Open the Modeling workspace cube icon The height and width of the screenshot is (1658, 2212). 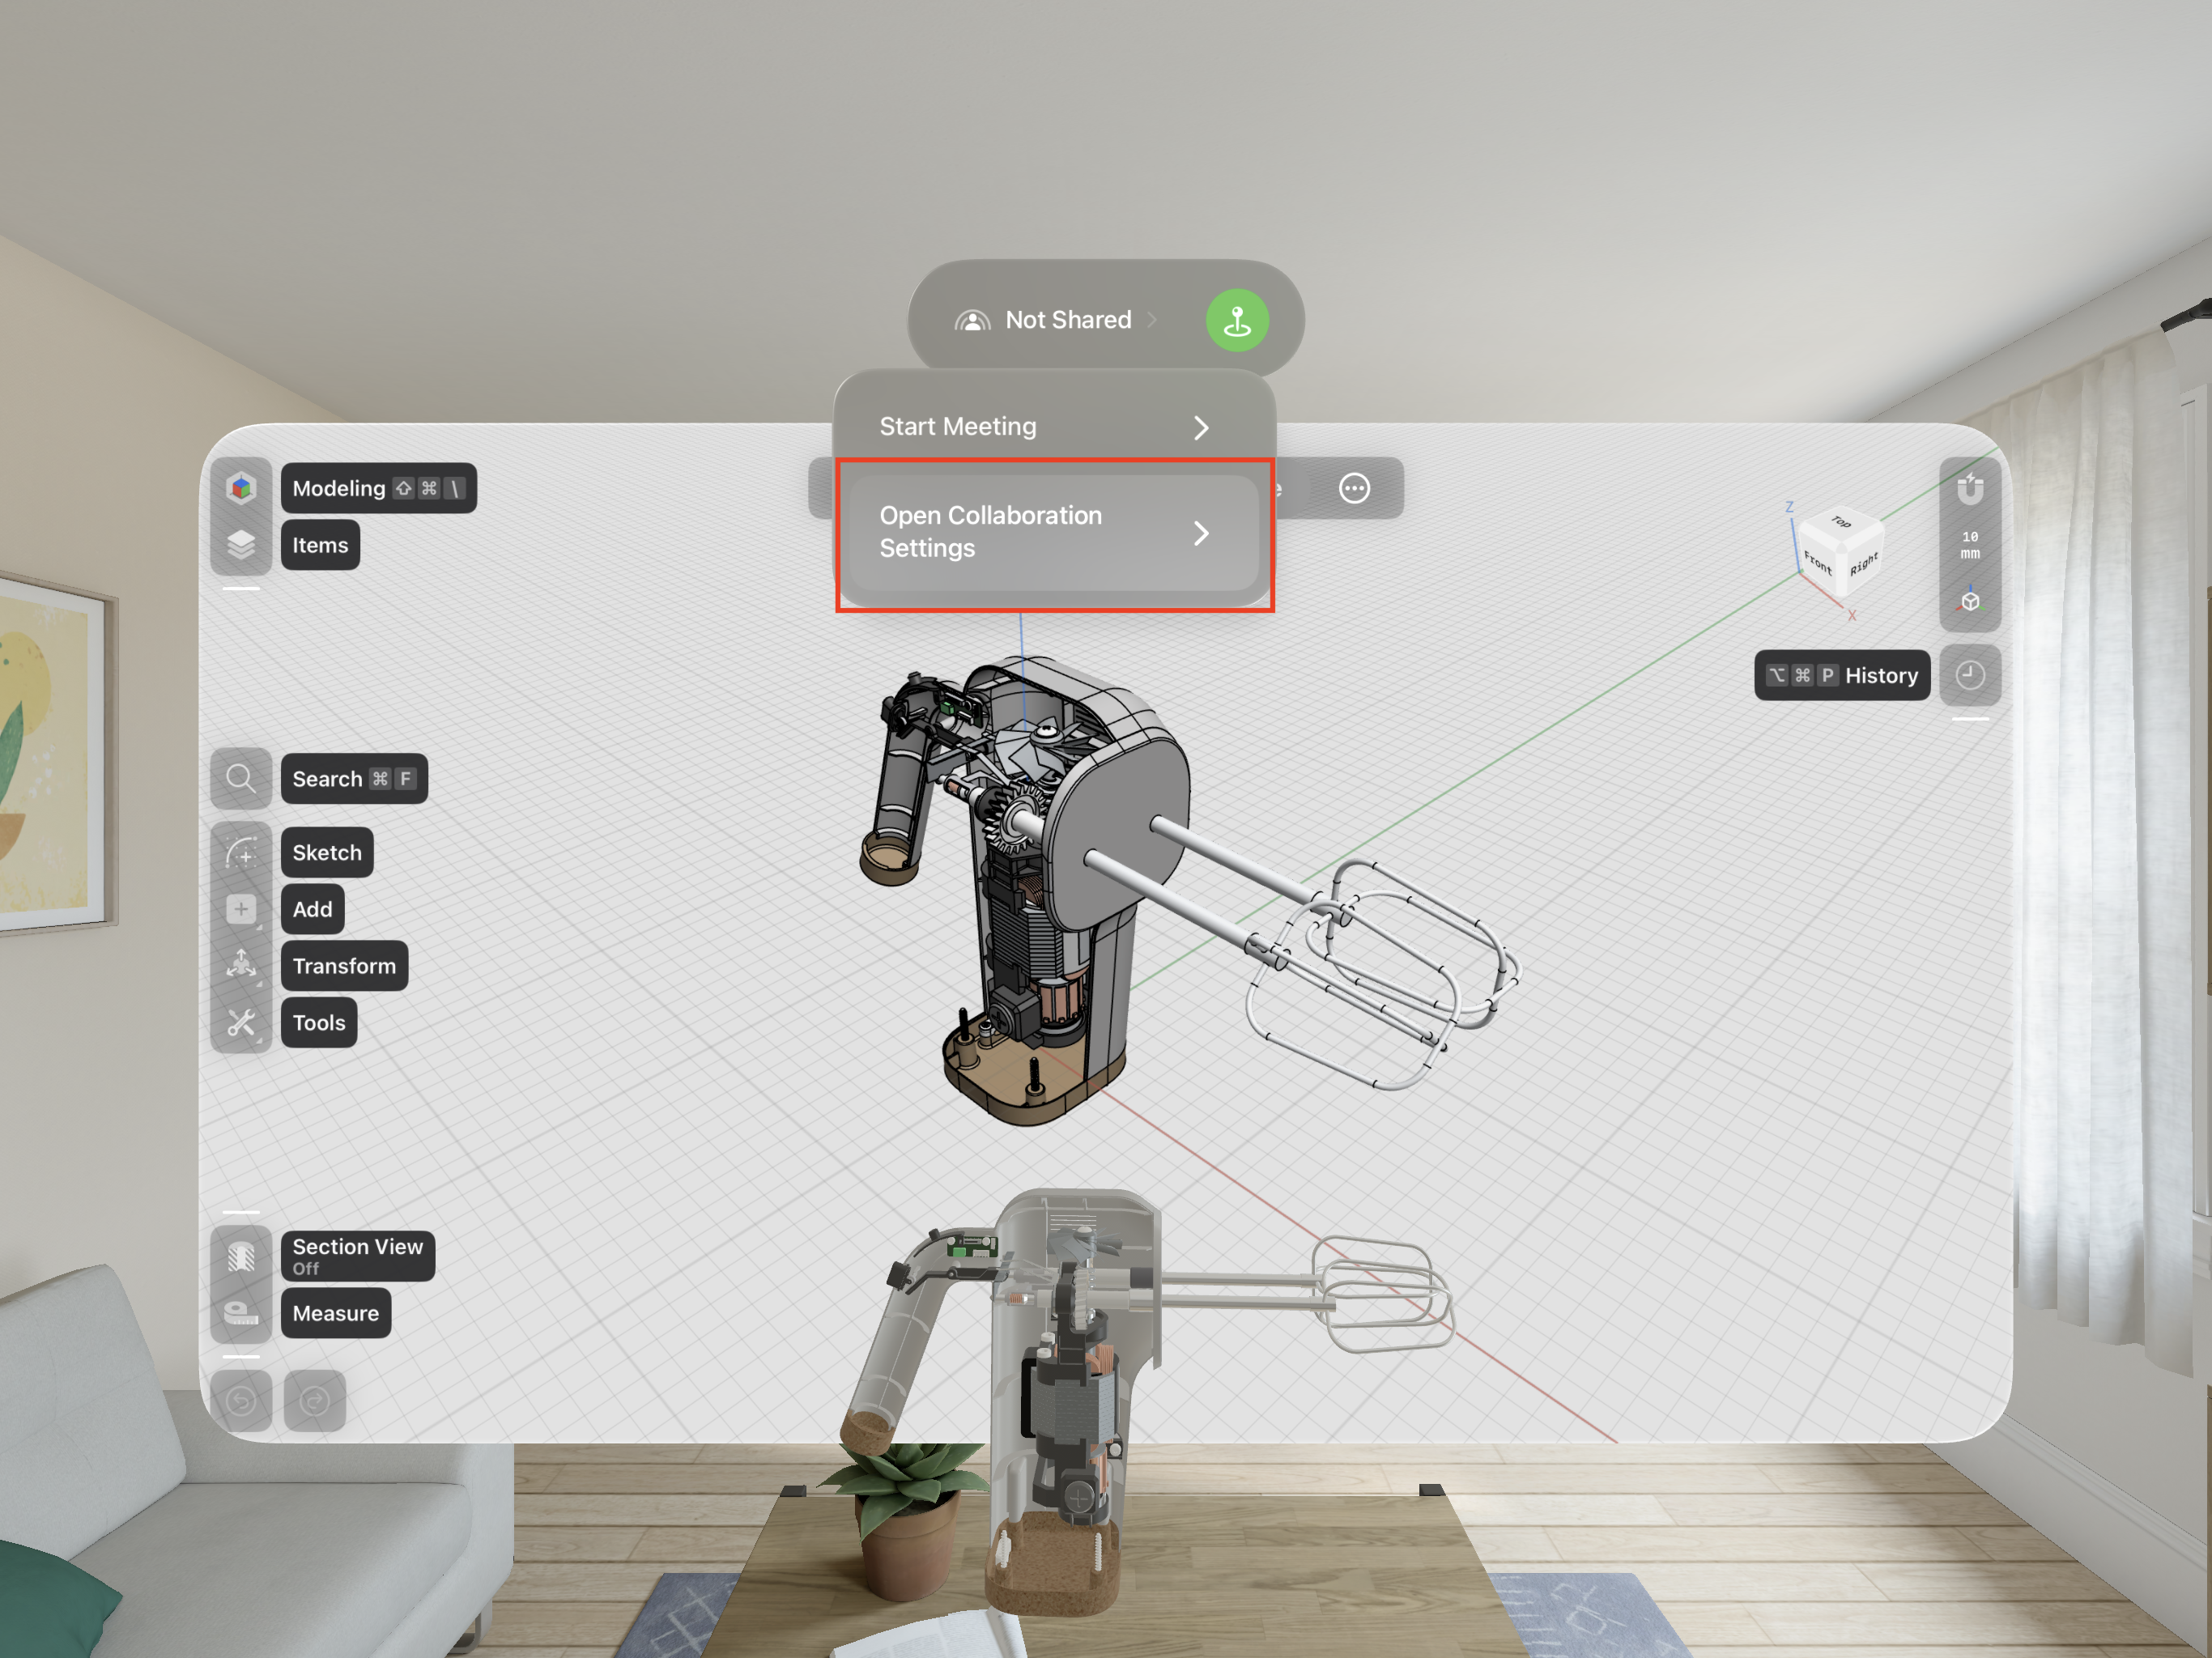click(241, 488)
